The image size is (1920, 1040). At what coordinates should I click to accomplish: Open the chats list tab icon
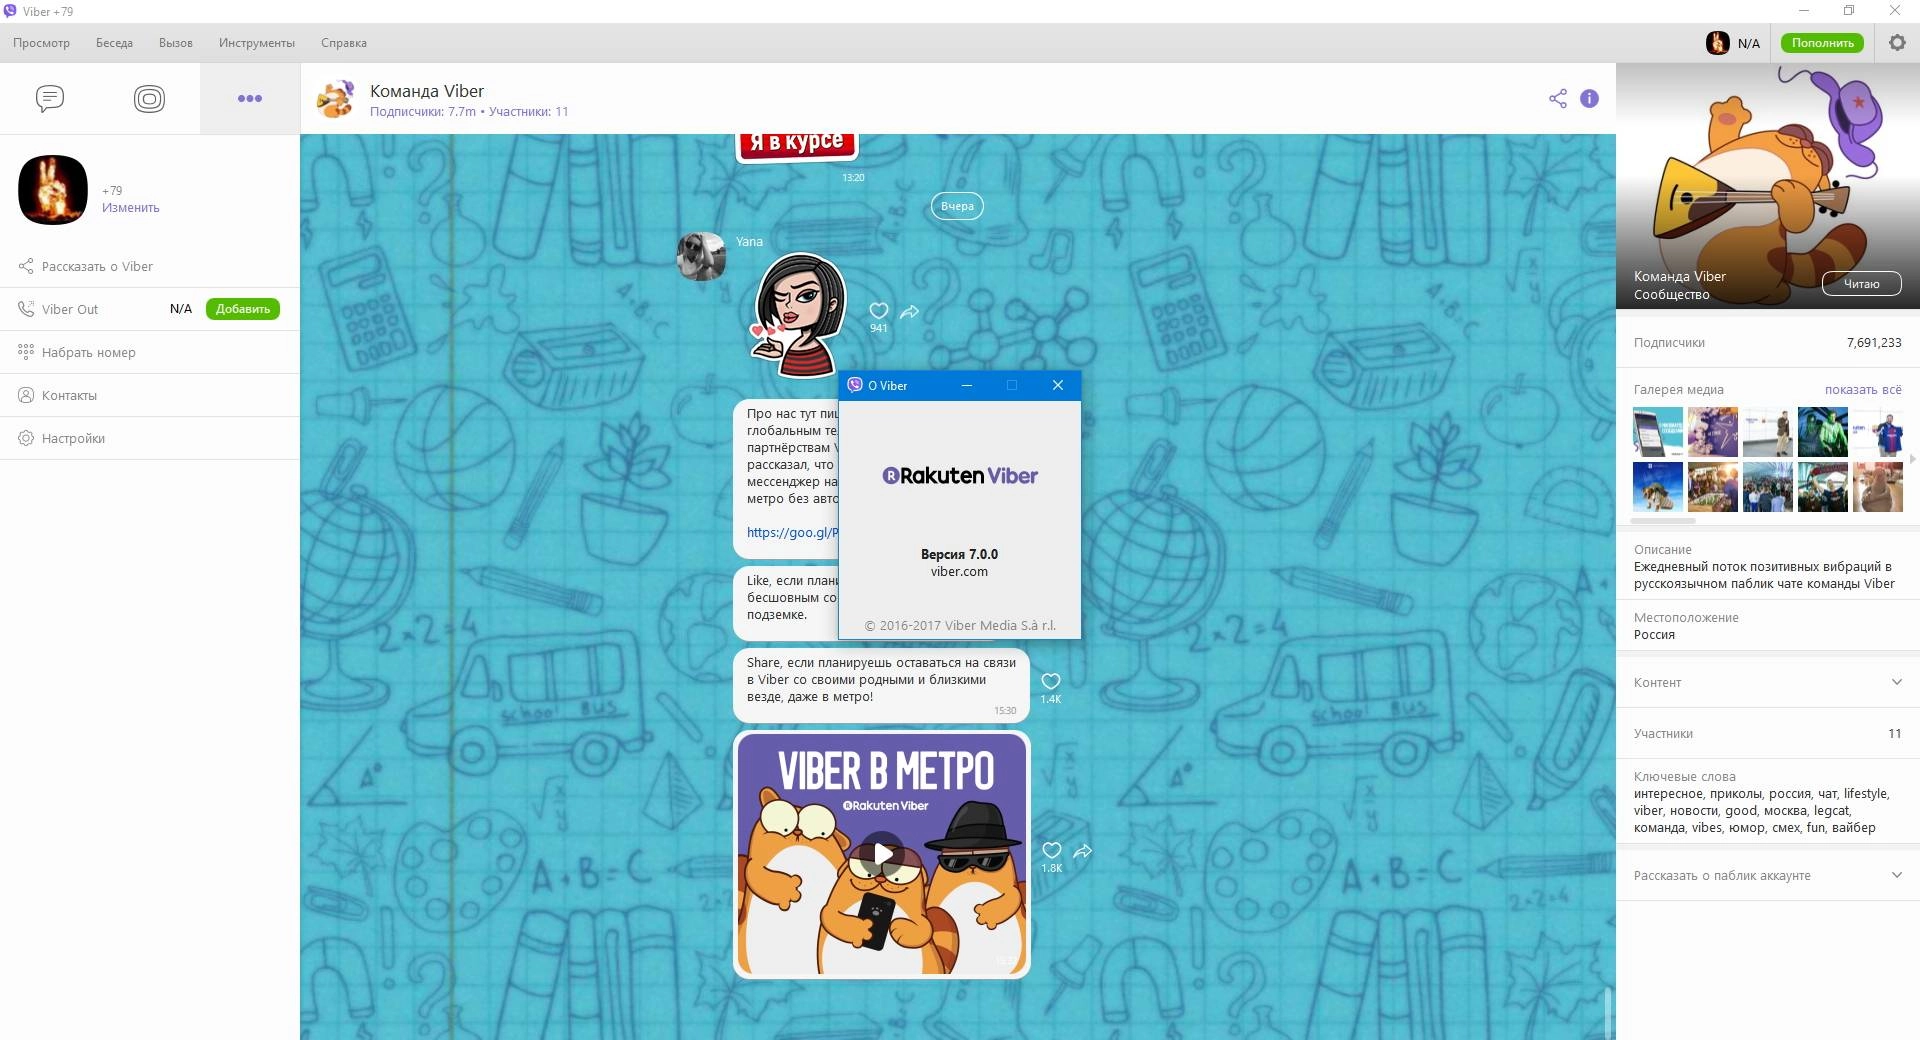pos(50,98)
